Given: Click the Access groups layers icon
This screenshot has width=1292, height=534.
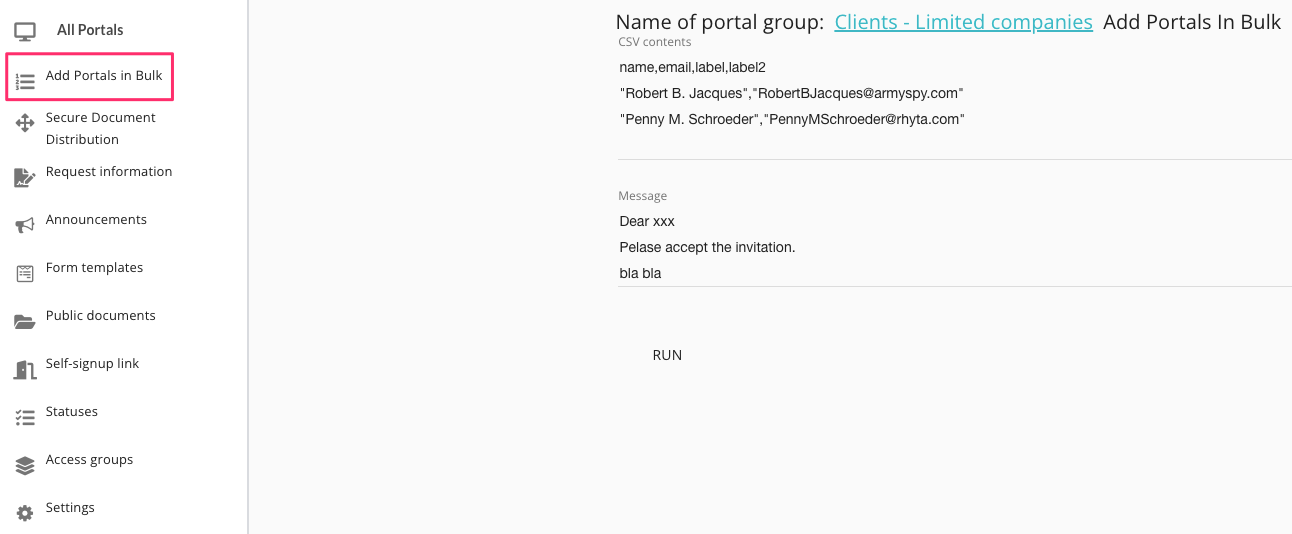Looking at the screenshot, I should coord(25,465).
